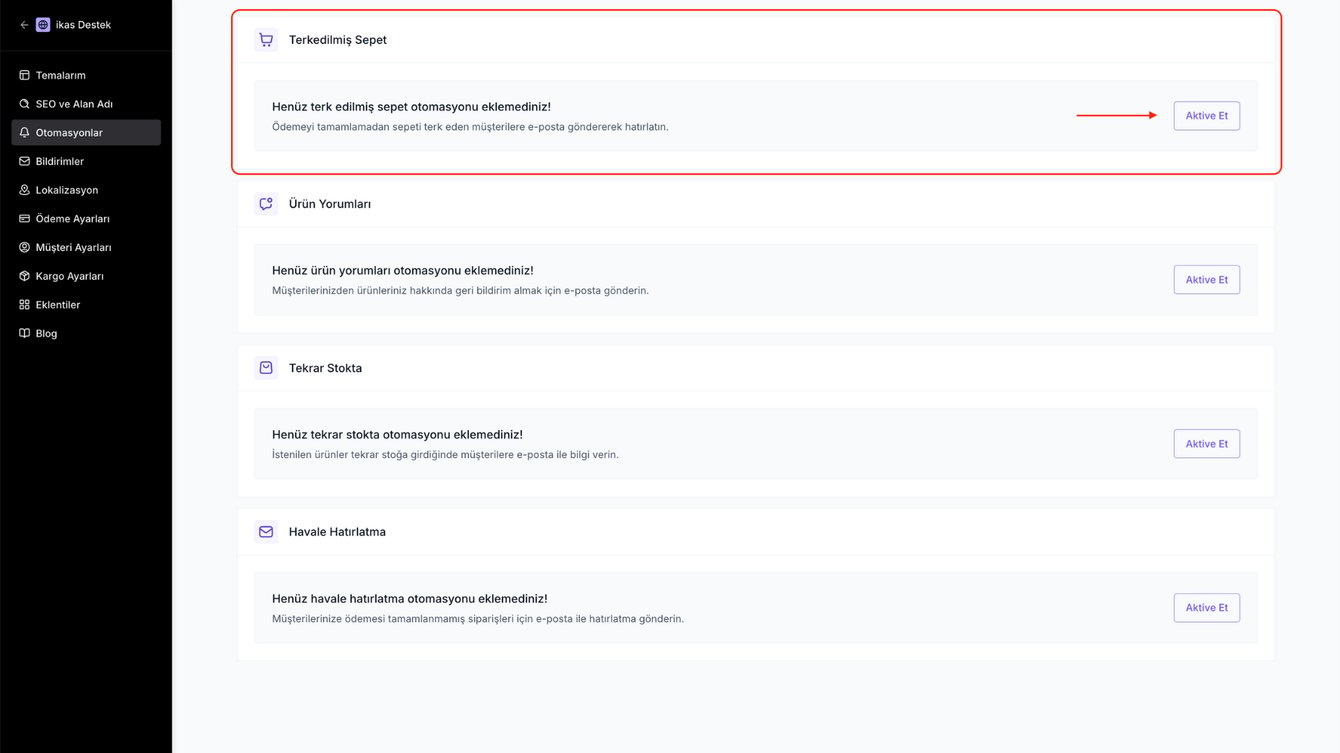Click the Temalarım layout icon in sidebar
This screenshot has height=753, width=1340.
coord(25,75)
